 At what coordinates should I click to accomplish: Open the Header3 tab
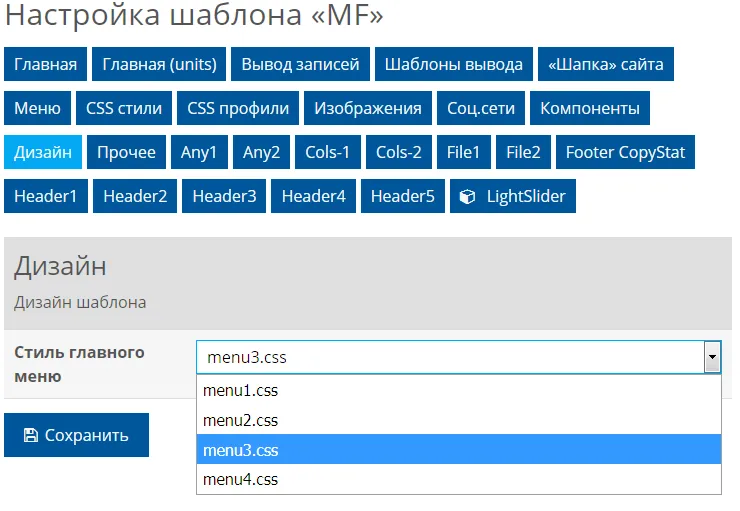(x=224, y=196)
